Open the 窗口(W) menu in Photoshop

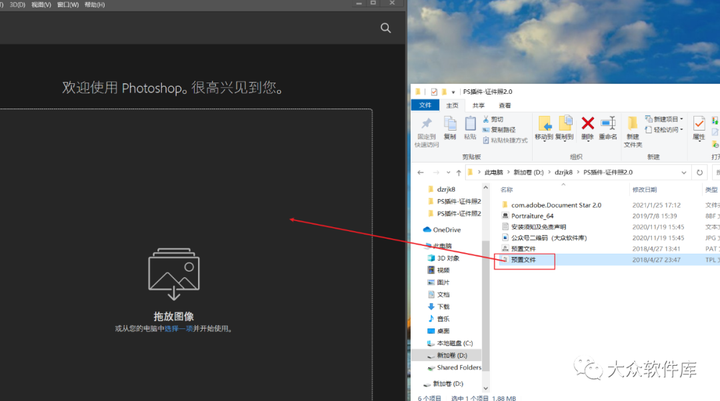pyautogui.click(x=68, y=5)
